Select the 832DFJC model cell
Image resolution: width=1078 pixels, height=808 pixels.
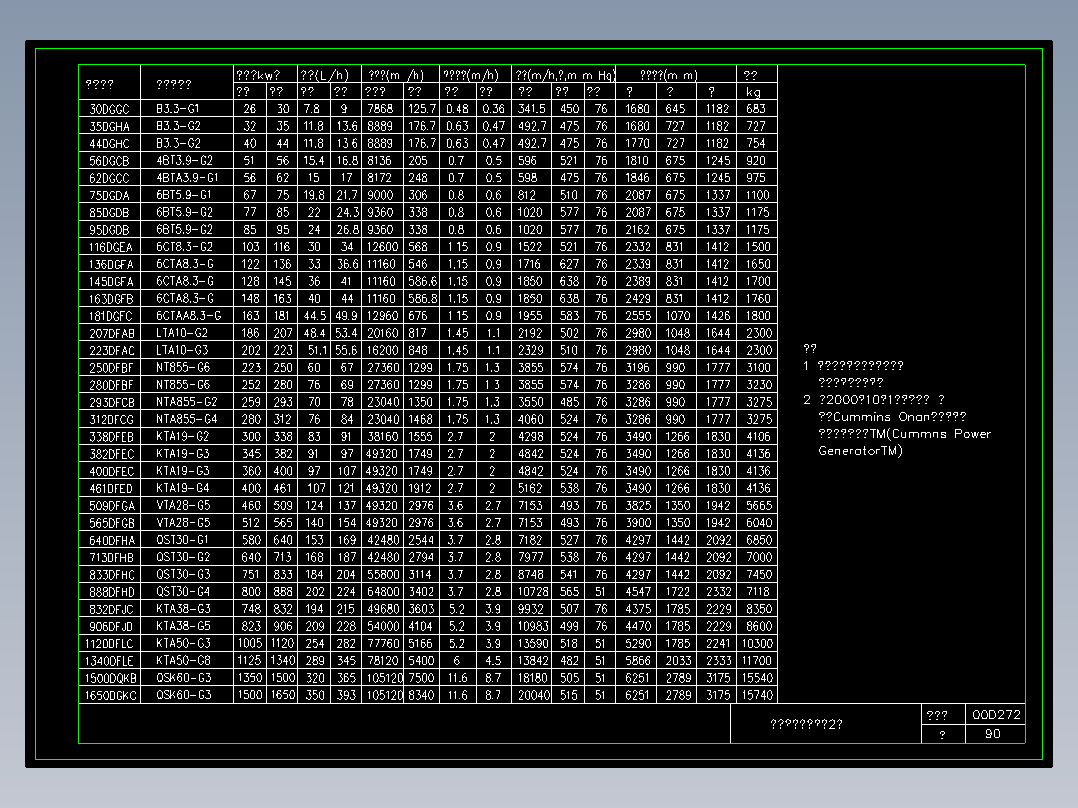tap(109, 609)
